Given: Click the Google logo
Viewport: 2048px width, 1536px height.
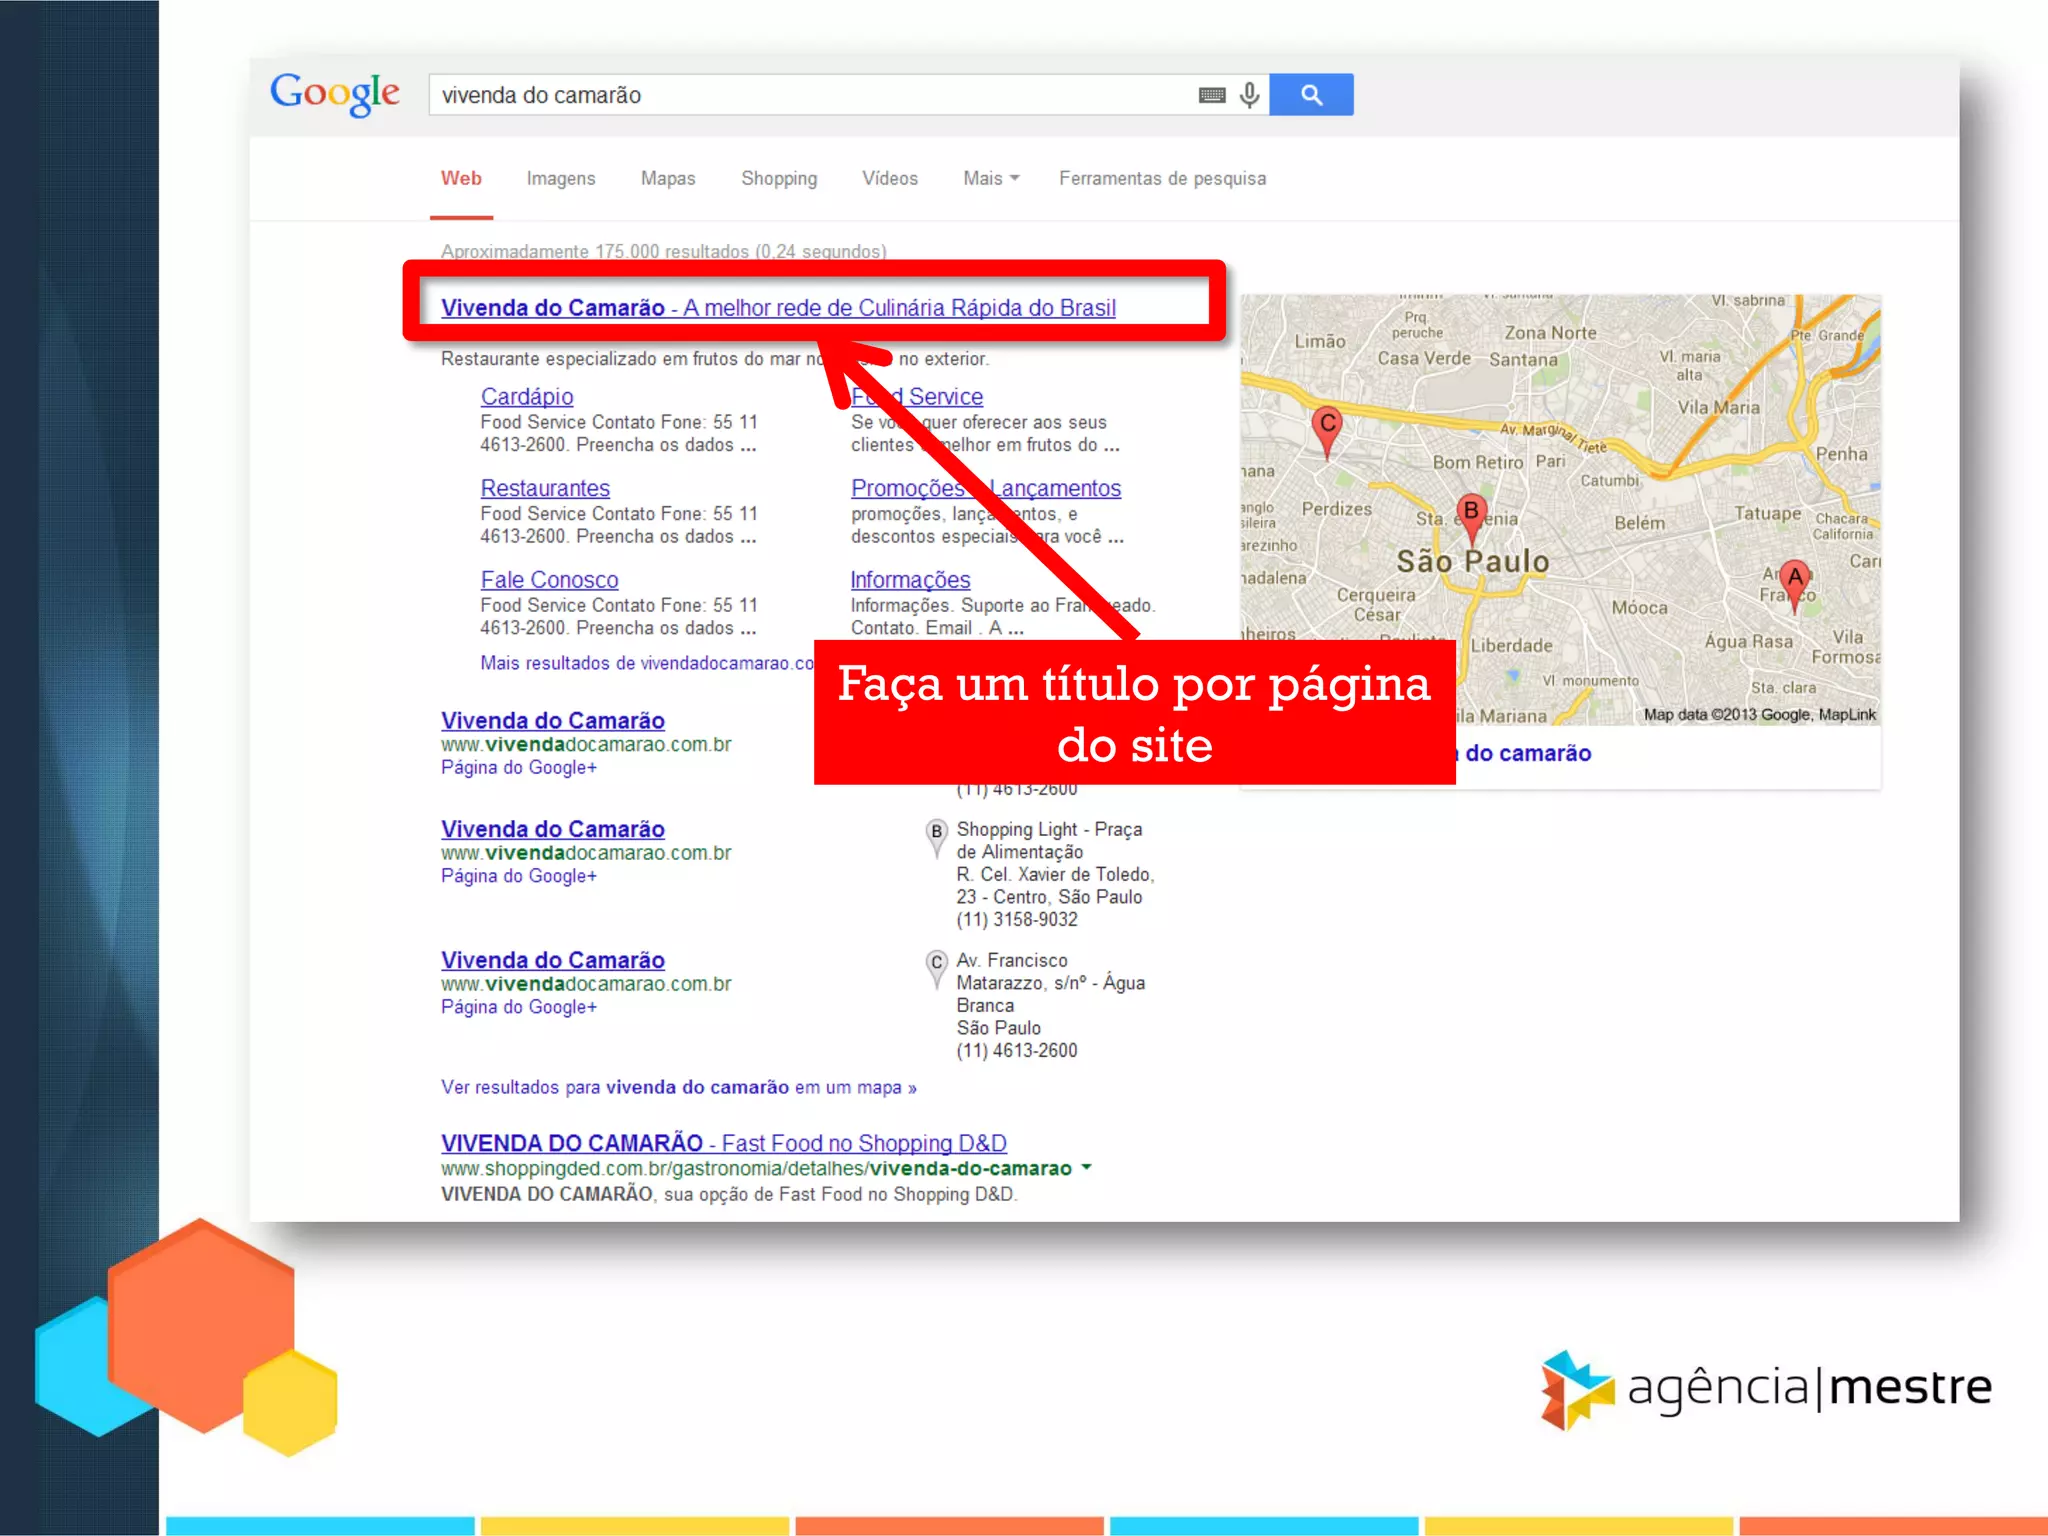Looking at the screenshot, I should point(335,94).
